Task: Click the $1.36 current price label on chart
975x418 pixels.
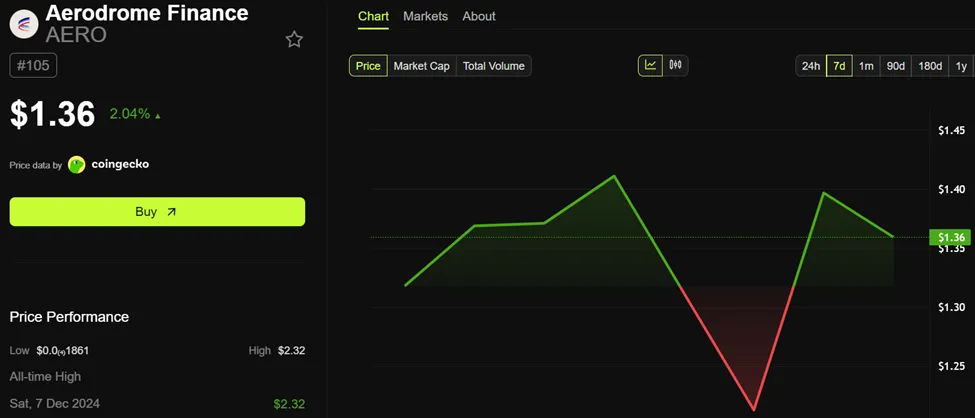Action: coord(948,237)
